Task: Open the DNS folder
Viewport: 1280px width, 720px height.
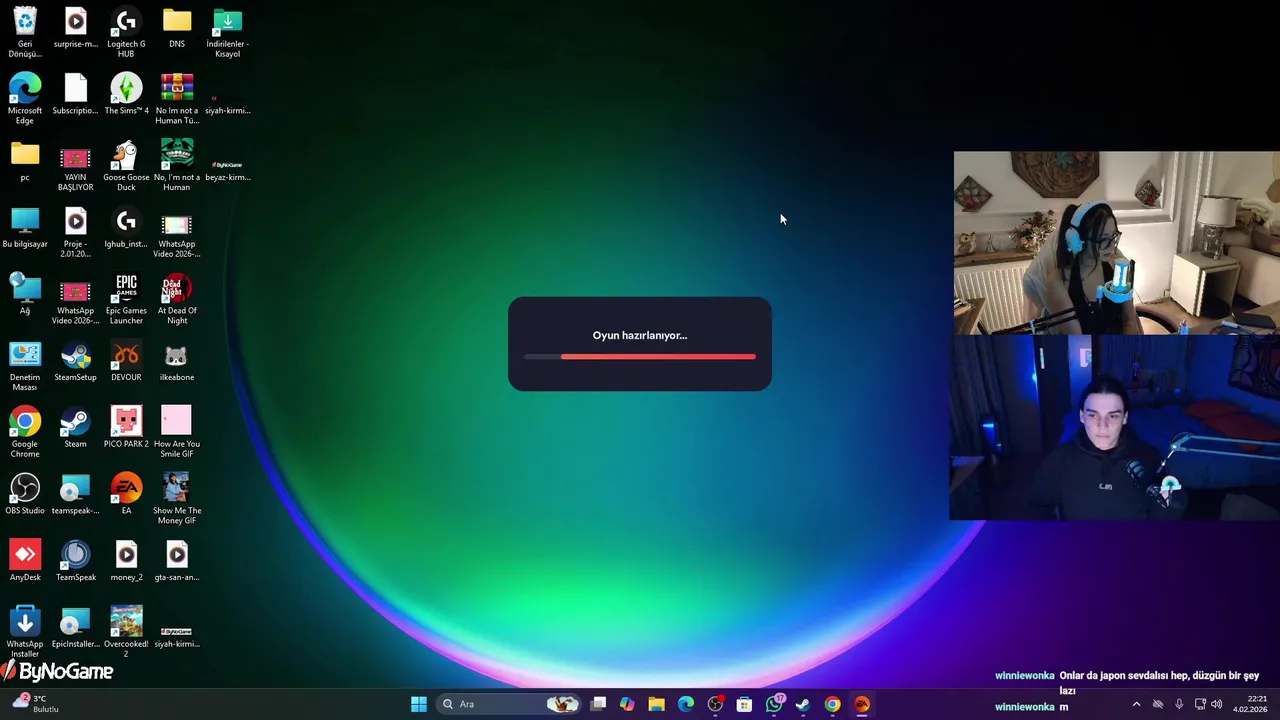Action: pyautogui.click(x=177, y=29)
